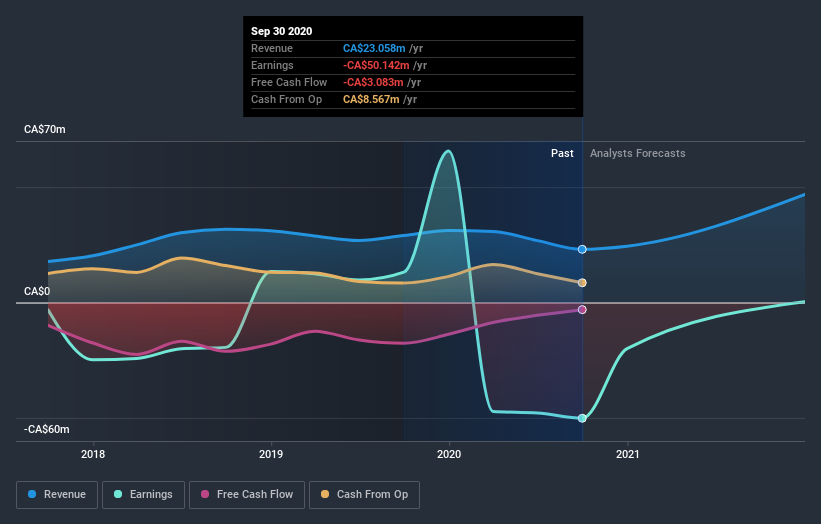
Task: Toggle the Free Cash Flow legend series
Action: 247,495
